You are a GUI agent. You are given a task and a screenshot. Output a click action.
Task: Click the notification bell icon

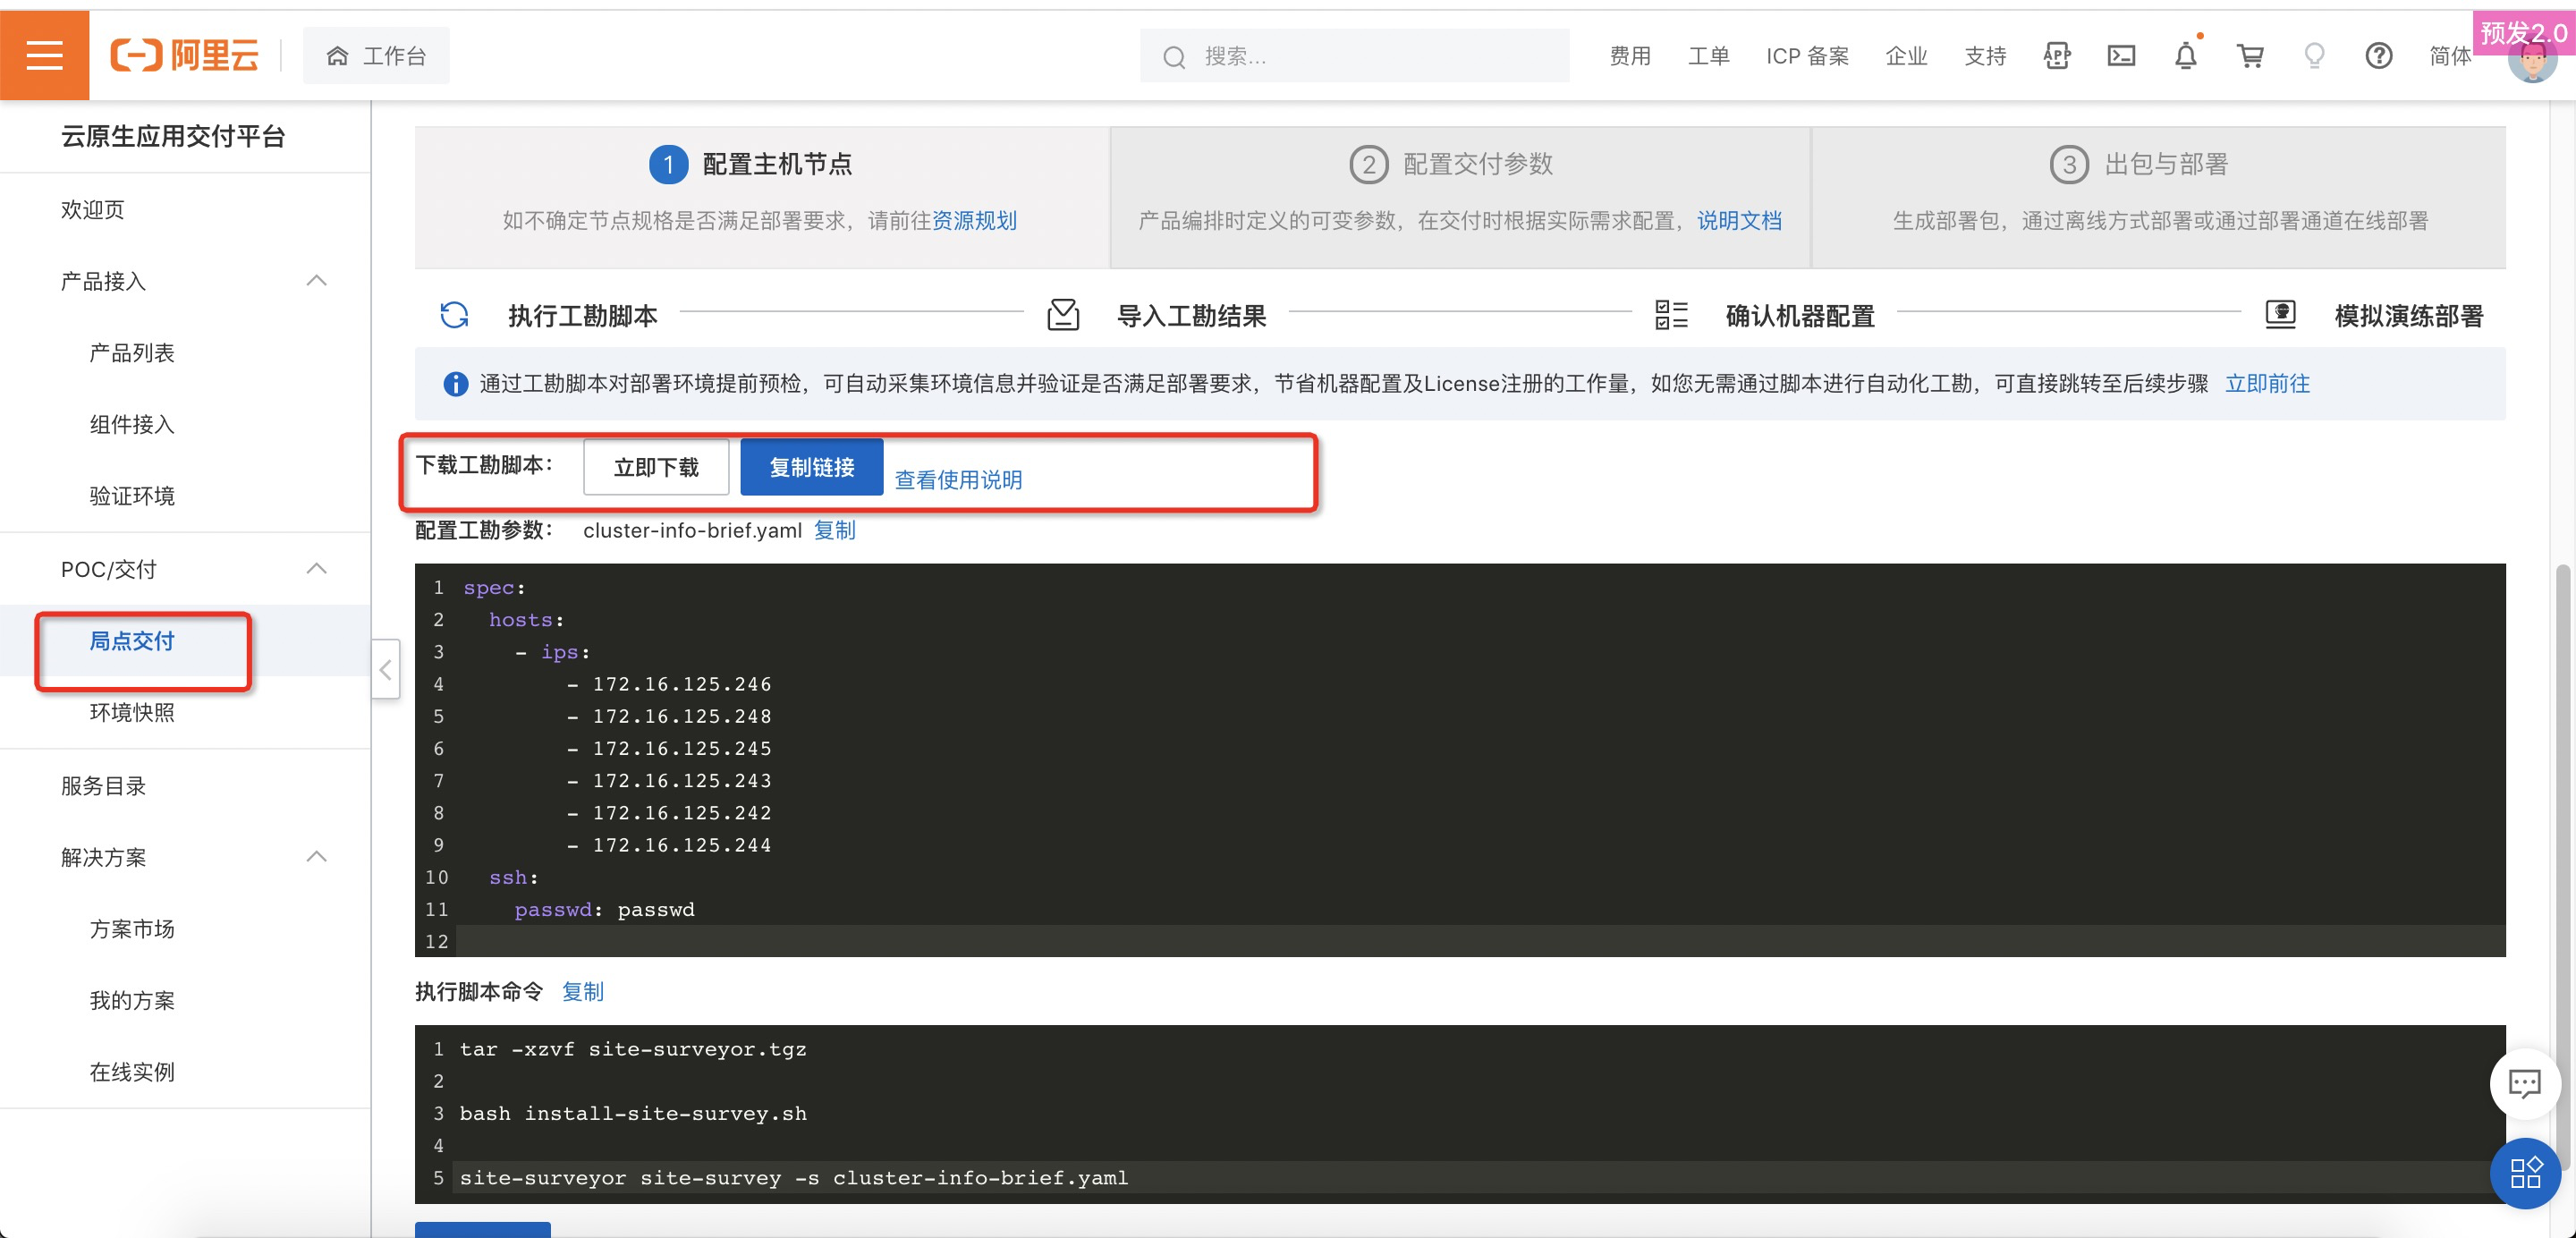[x=2185, y=56]
